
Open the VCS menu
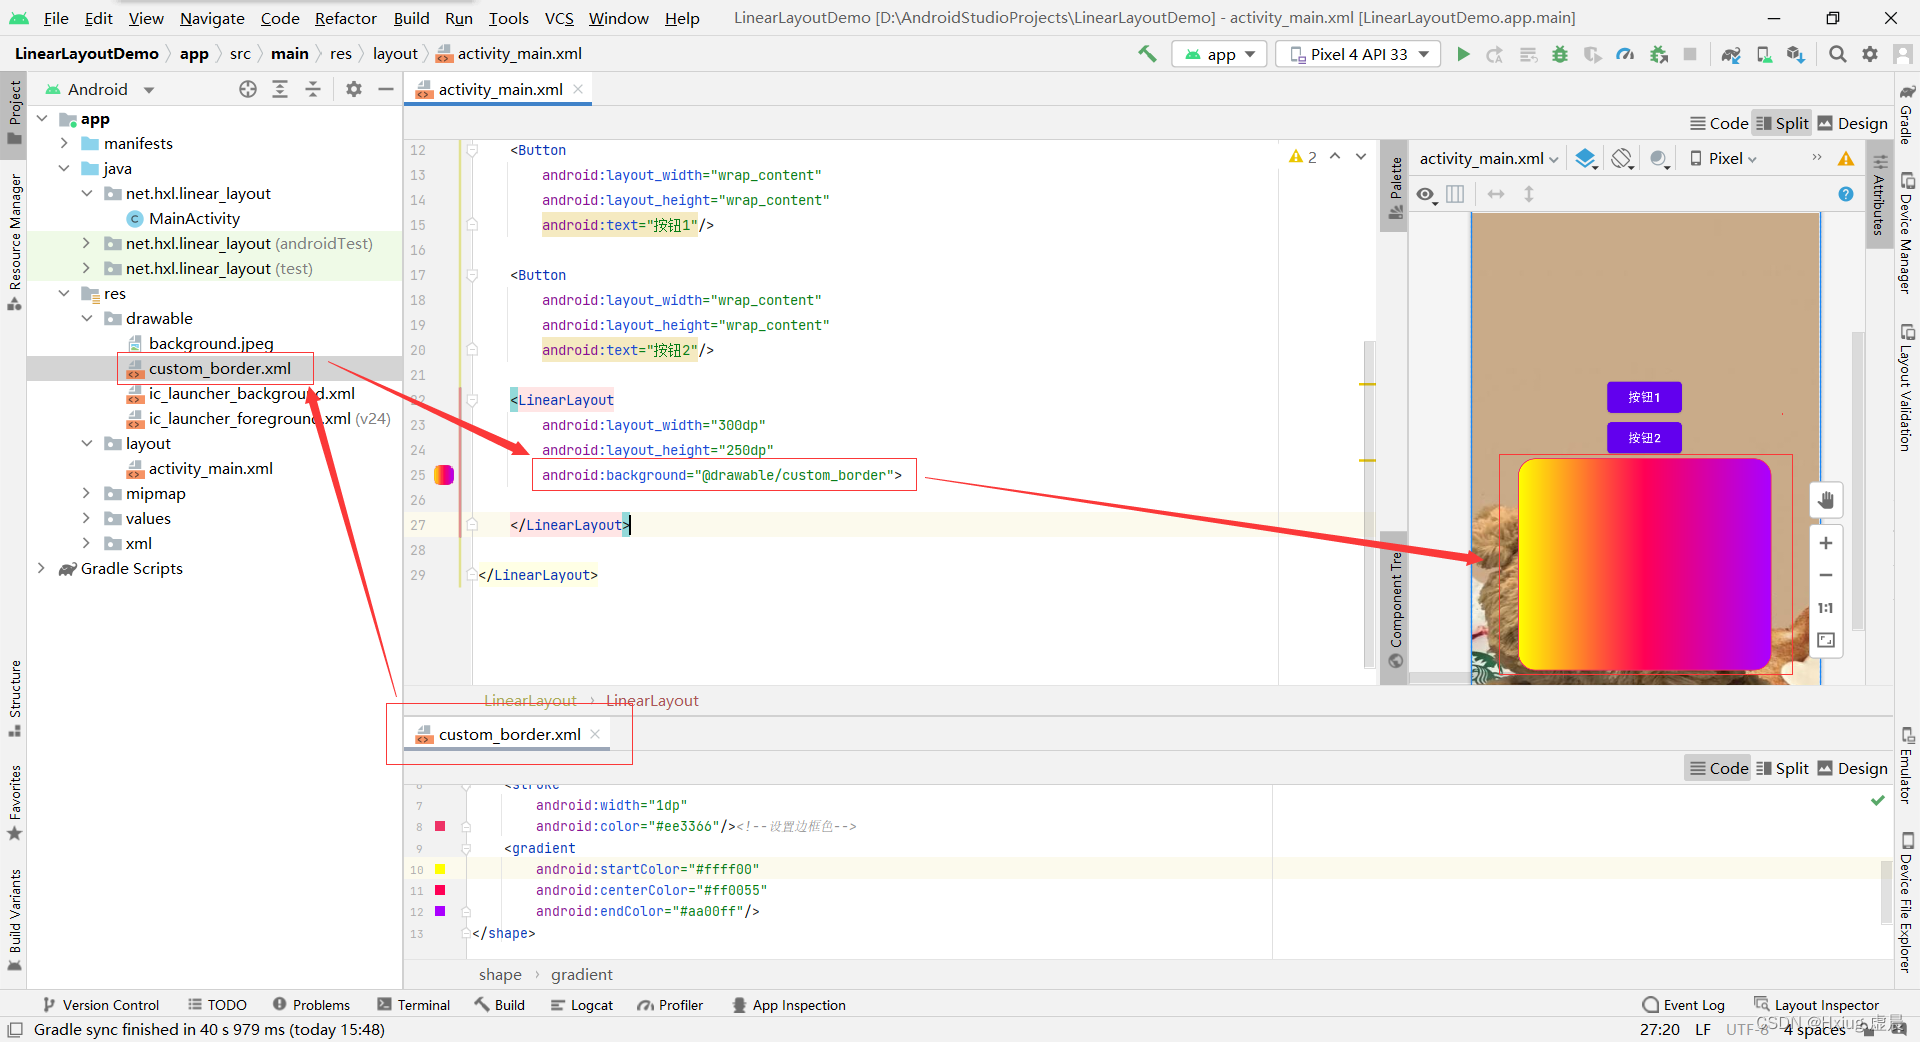coord(559,18)
